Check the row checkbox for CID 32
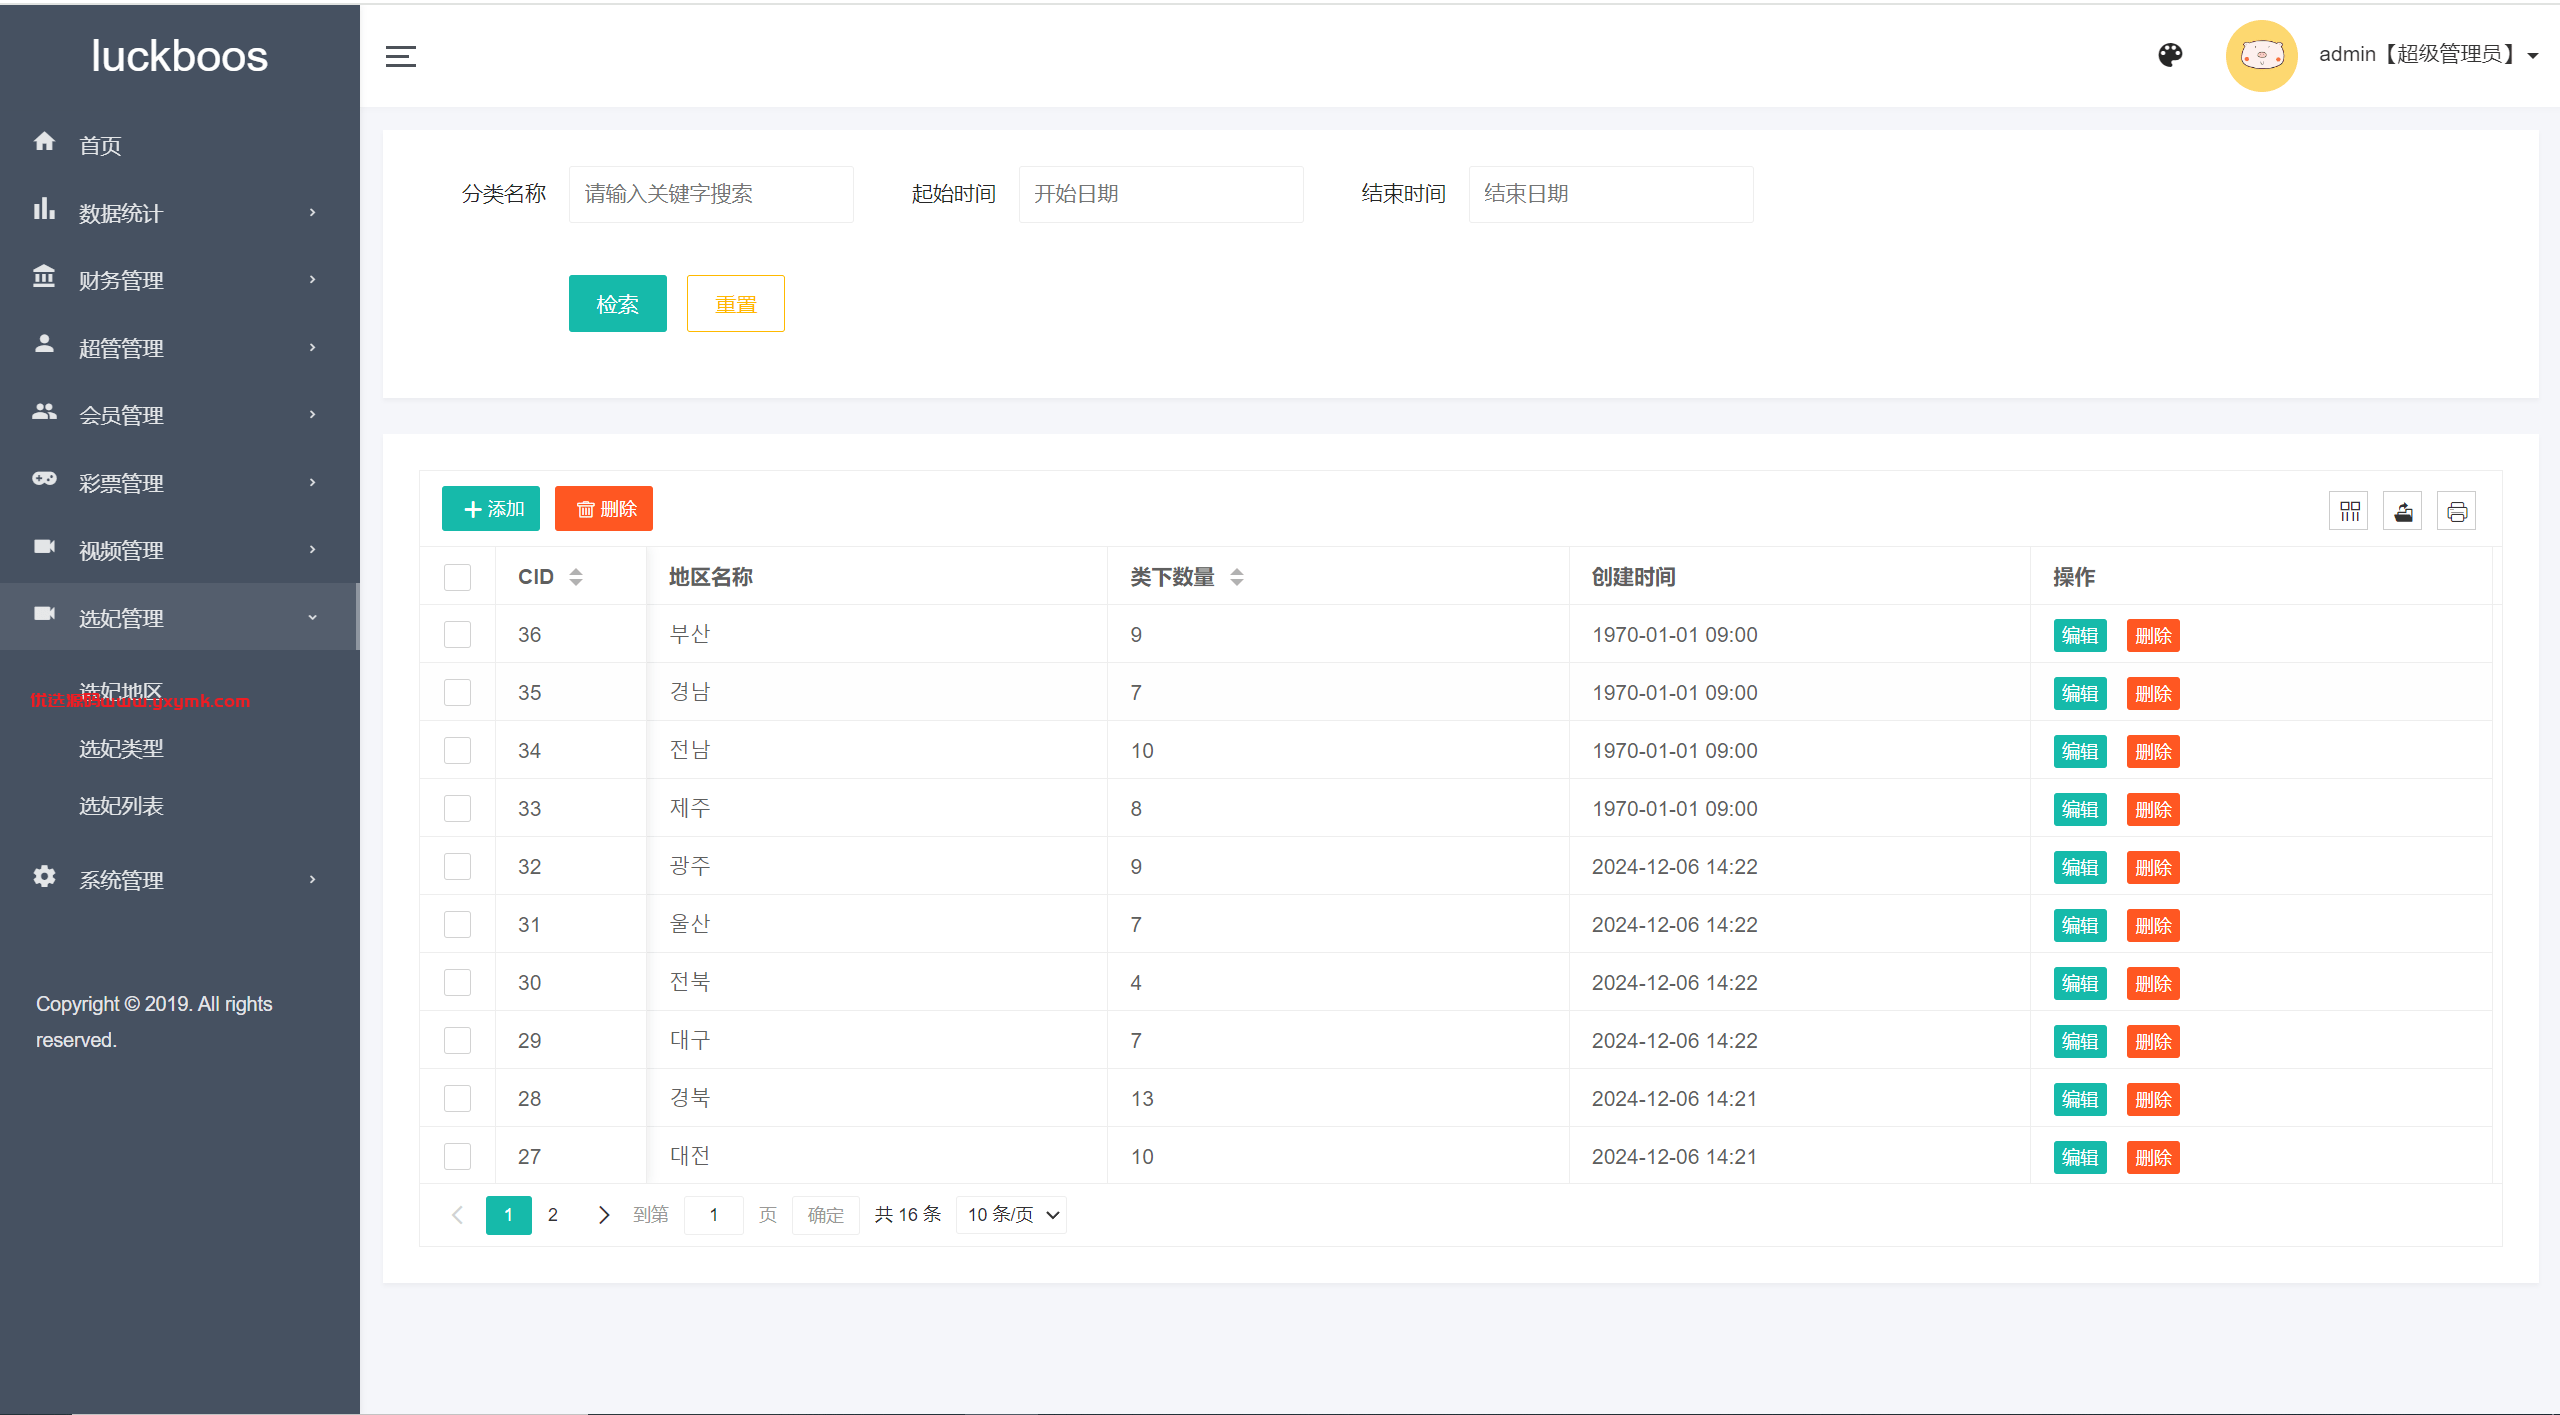Image resolution: width=2560 pixels, height=1415 pixels. coord(457,867)
